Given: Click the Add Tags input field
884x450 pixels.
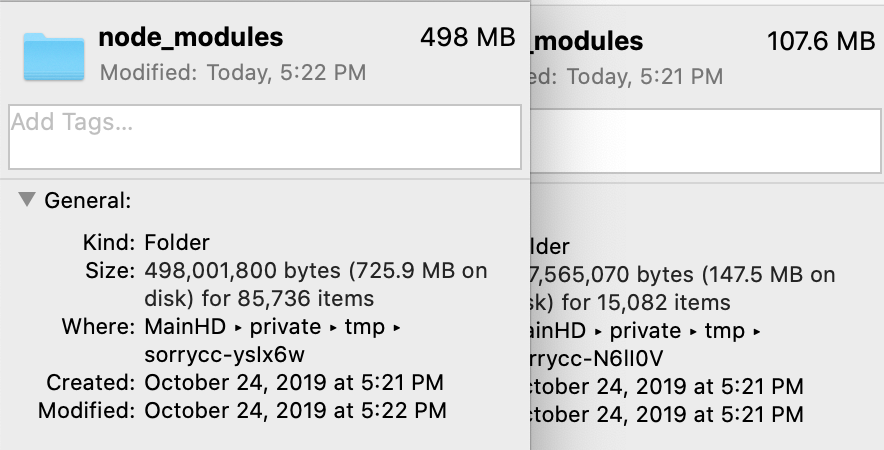Looking at the screenshot, I should (264, 137).
